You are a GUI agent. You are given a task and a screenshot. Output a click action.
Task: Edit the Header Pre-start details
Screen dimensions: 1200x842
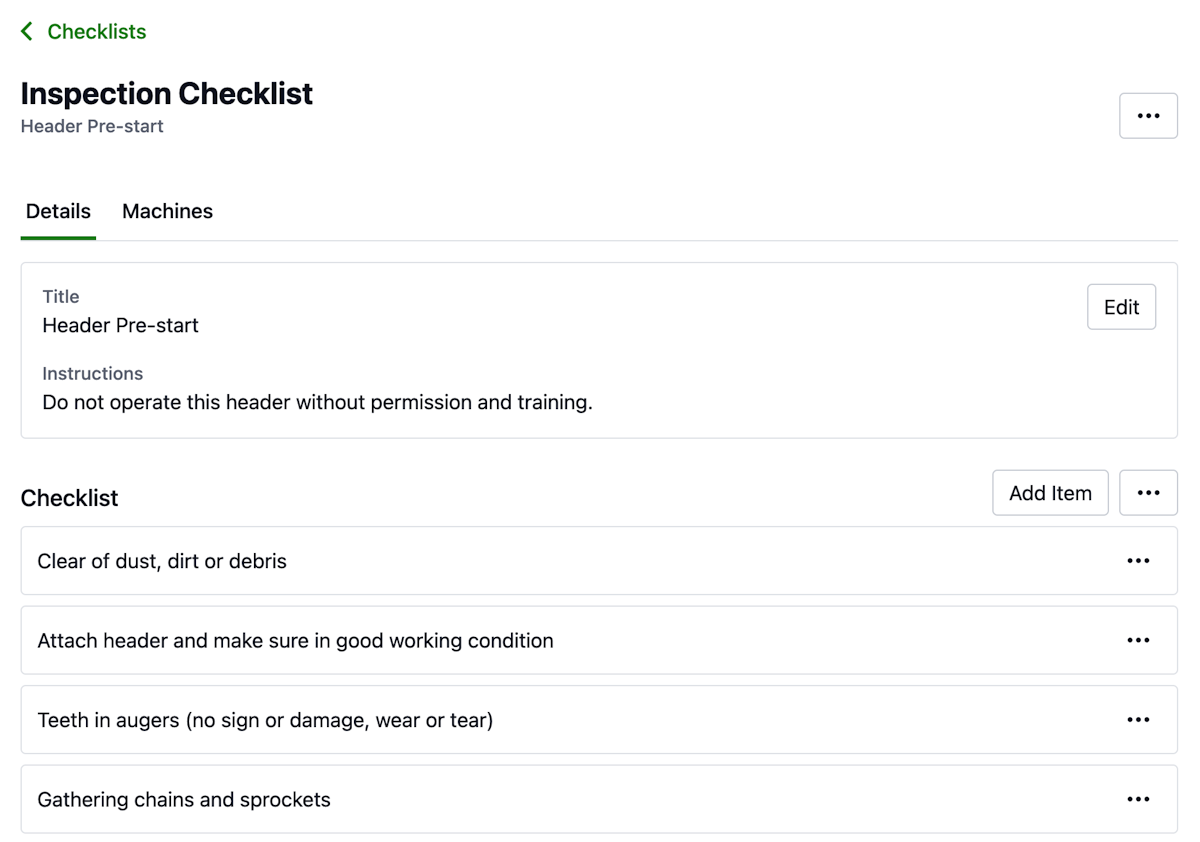[1121, 307]
